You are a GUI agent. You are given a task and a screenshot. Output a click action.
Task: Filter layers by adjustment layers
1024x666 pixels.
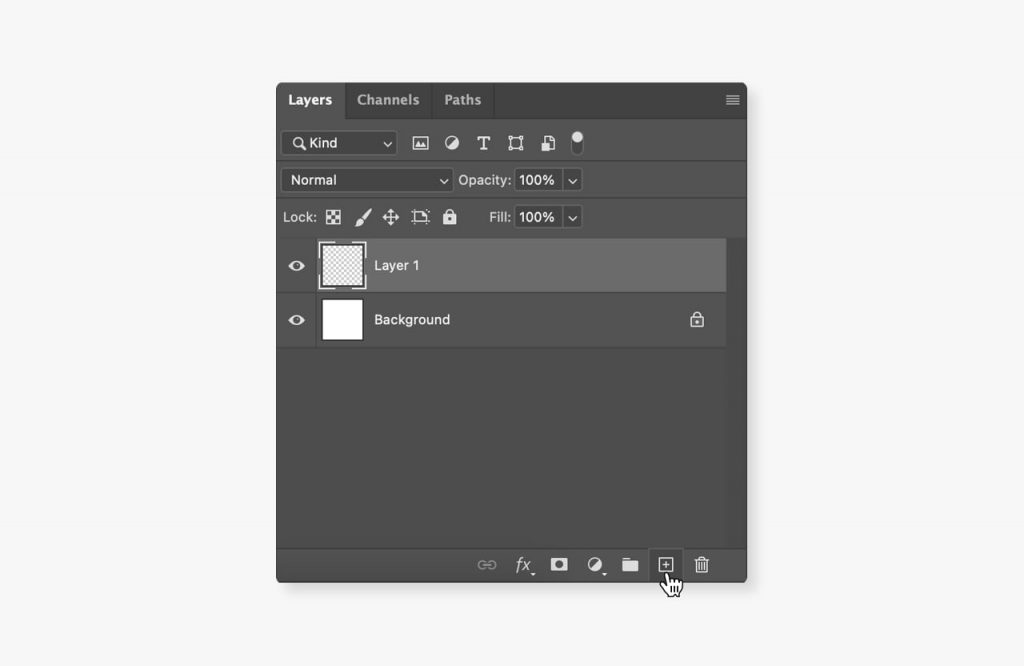point(452,143)
